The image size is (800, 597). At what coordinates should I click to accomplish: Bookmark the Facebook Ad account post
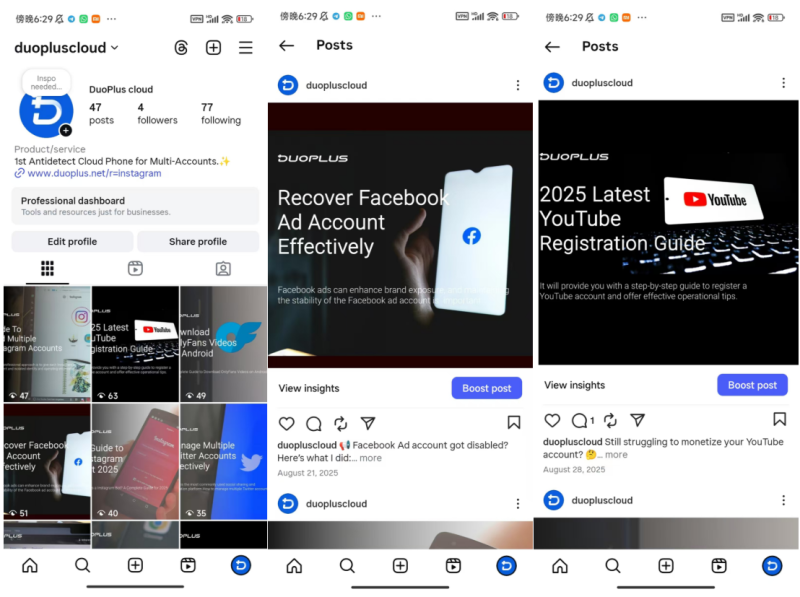(x=514, y=422)
